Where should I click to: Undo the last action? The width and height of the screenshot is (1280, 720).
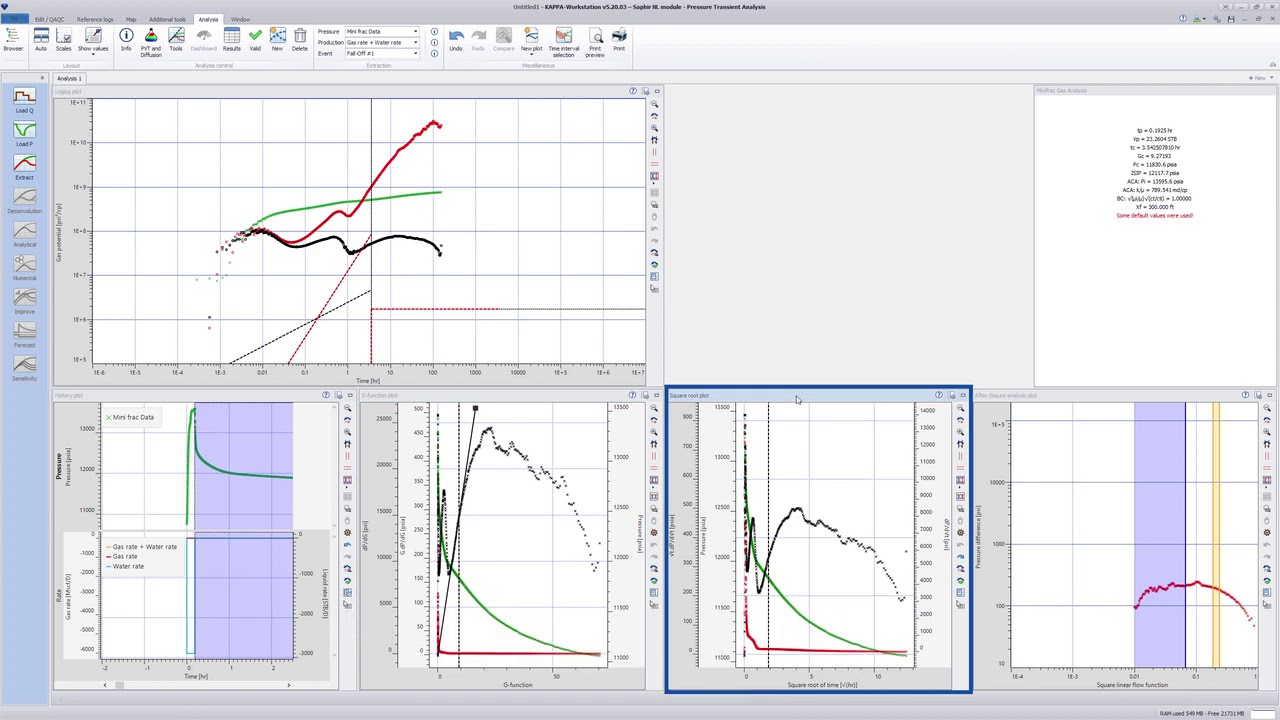point(456,40)
